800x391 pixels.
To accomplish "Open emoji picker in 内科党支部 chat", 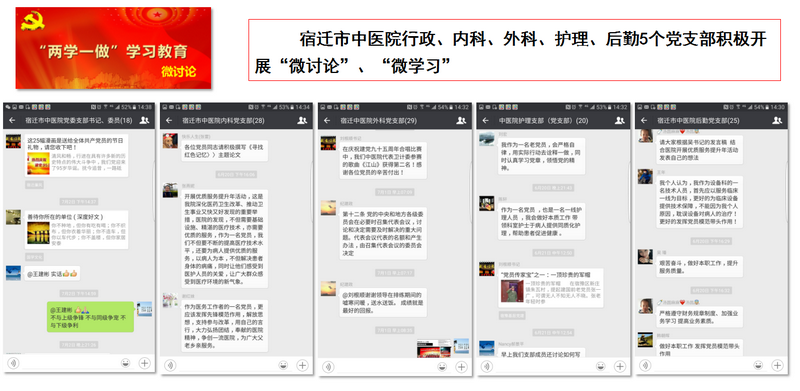I will coord(283,365).
